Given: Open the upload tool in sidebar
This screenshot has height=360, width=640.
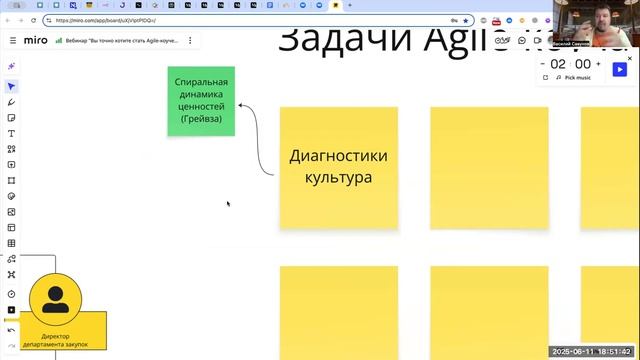Looking at the screenshot, I should coord(11,165).
